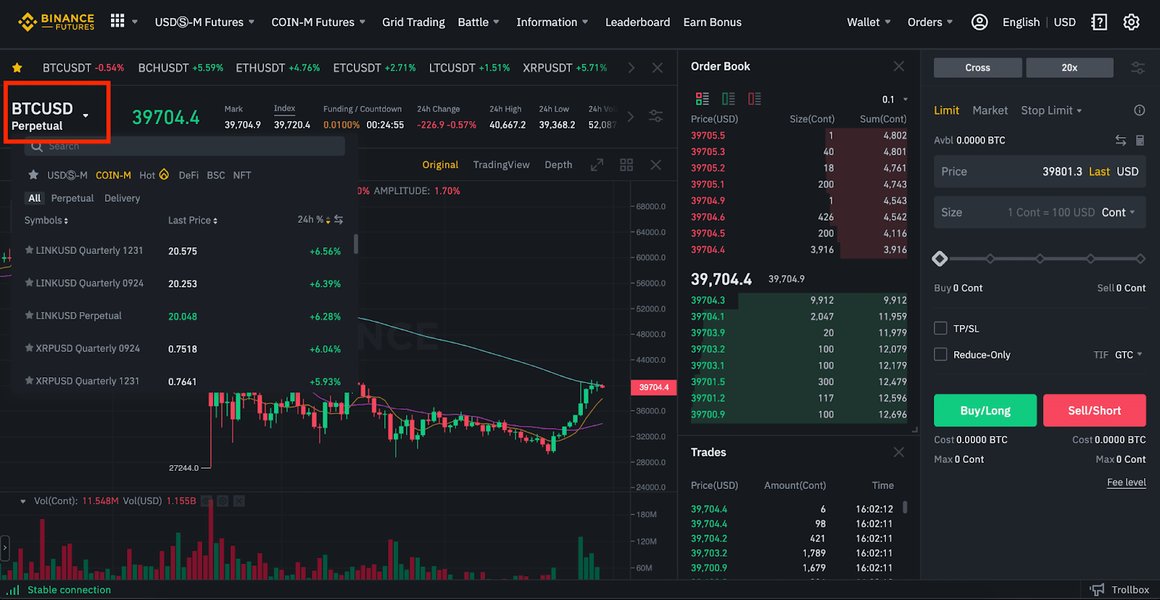Open the user account profile icon
Image resolution: width=1160 pixels, height=600 pixels.
tap(979, 22)
